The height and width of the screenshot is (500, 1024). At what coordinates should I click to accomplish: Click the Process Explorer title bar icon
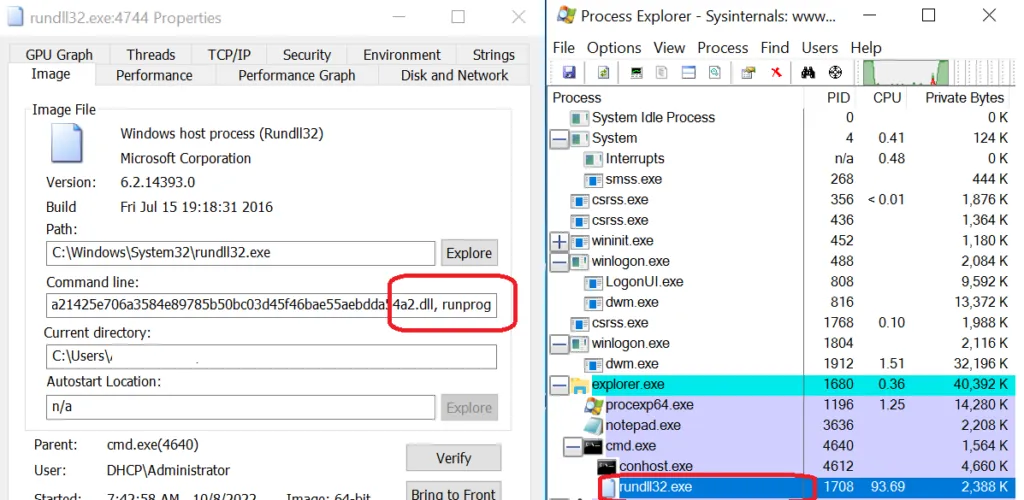[566, 16]
